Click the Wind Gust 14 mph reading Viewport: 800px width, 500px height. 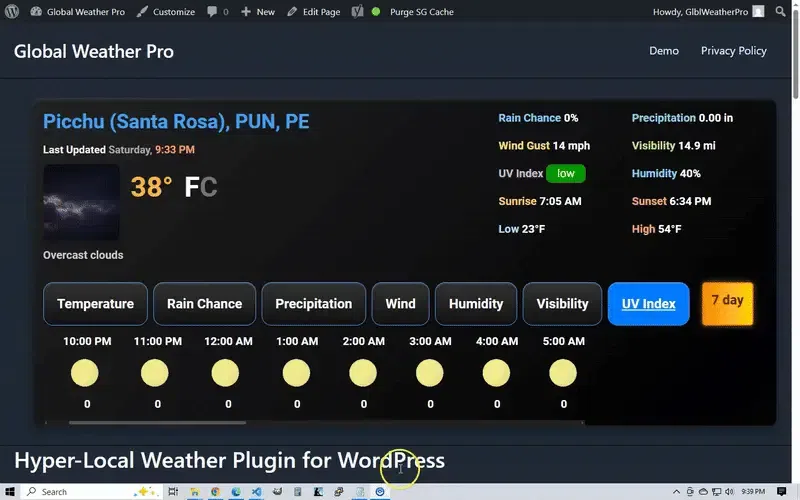tap(544, 145)
